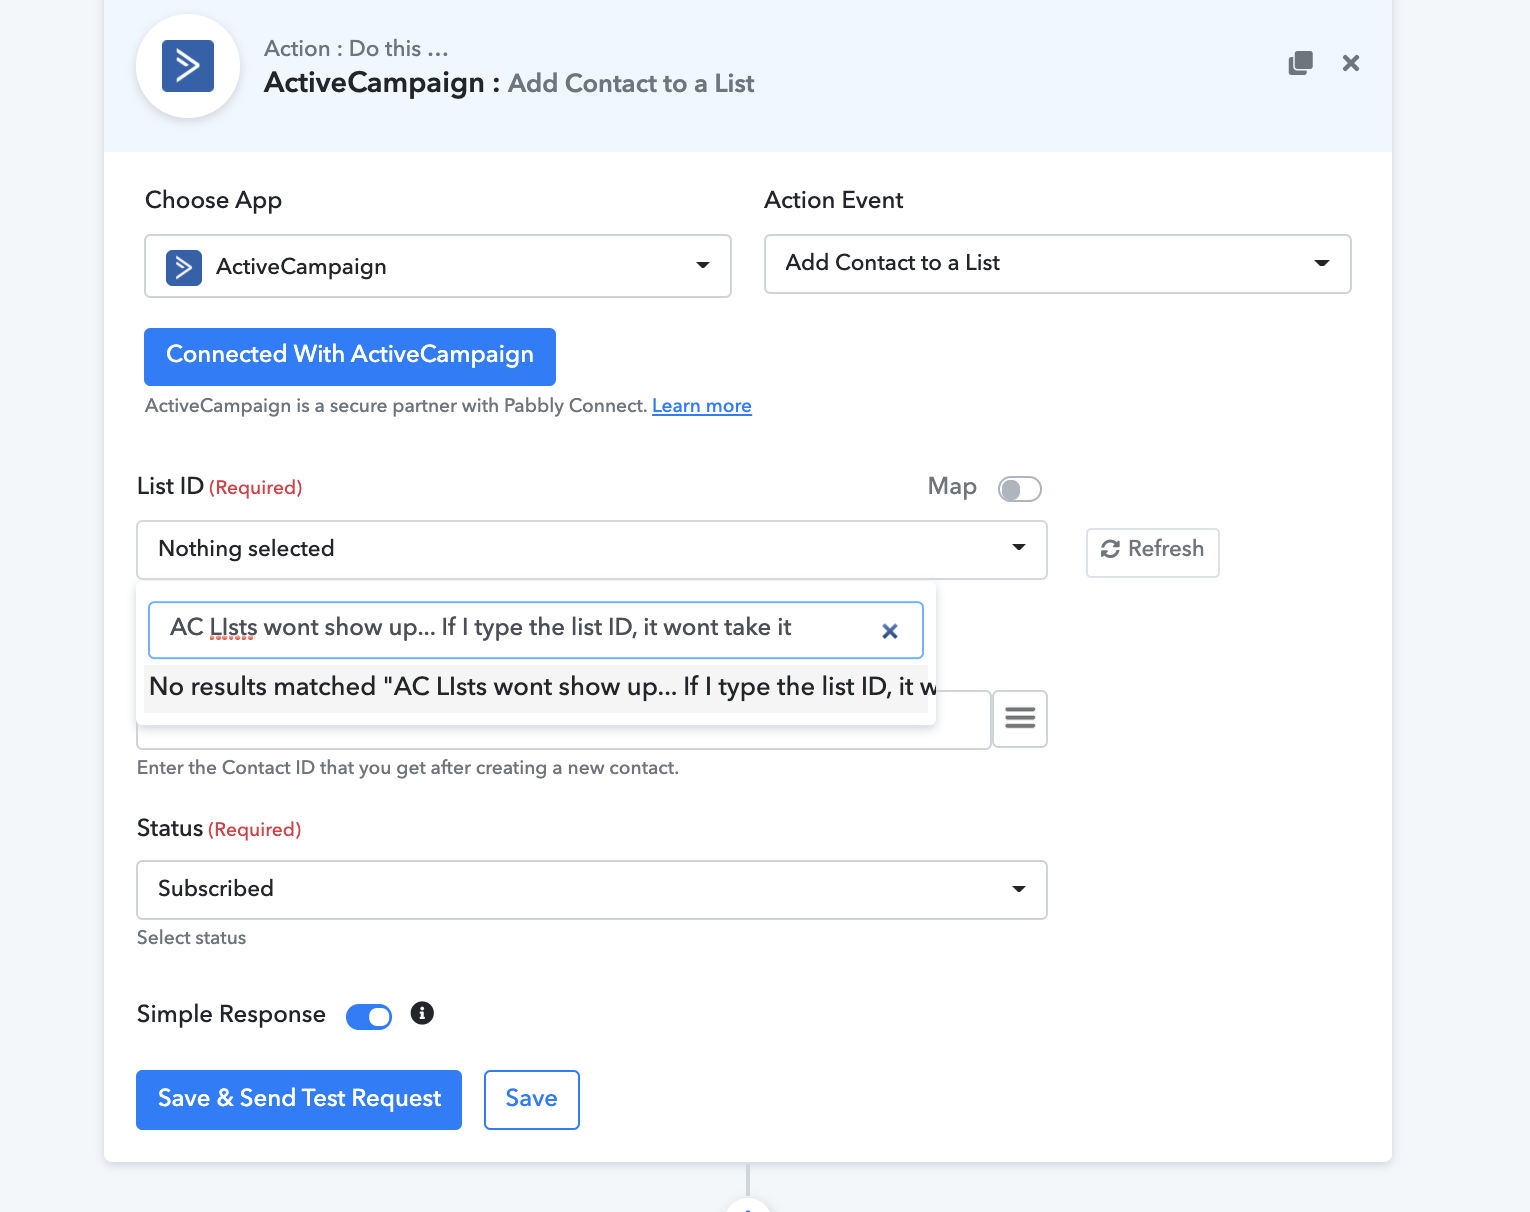The height and width of the screenshot is (1212, 1530).
Task: Click Save & Send Test Request
Action: coord(299,1100)
